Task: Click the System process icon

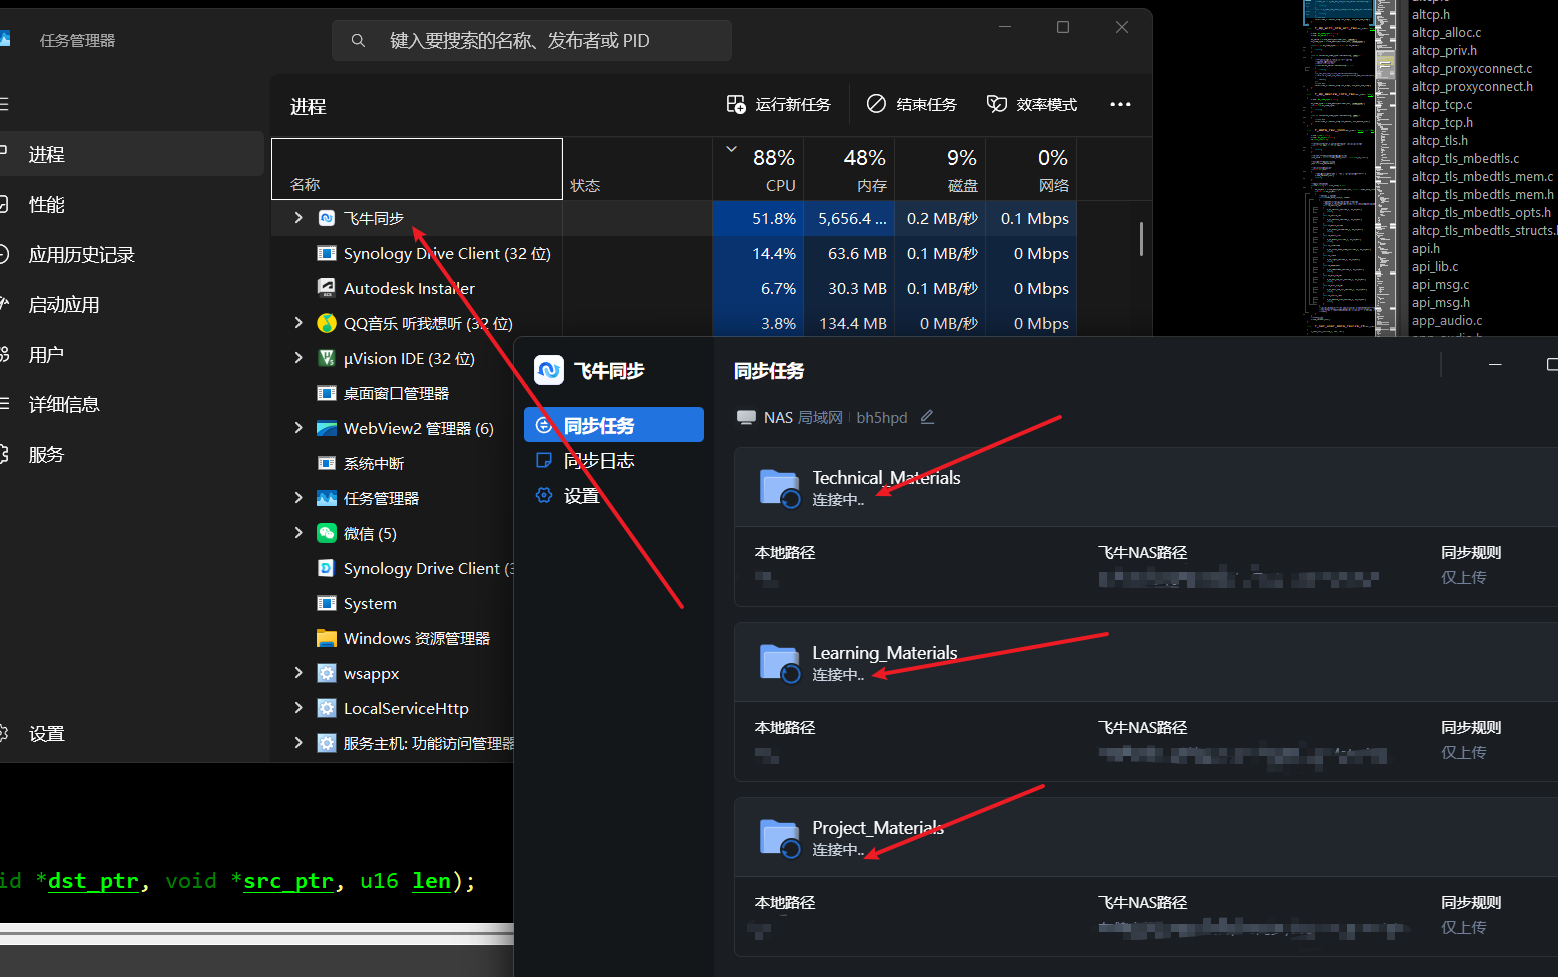Action: tap(327, 603)
